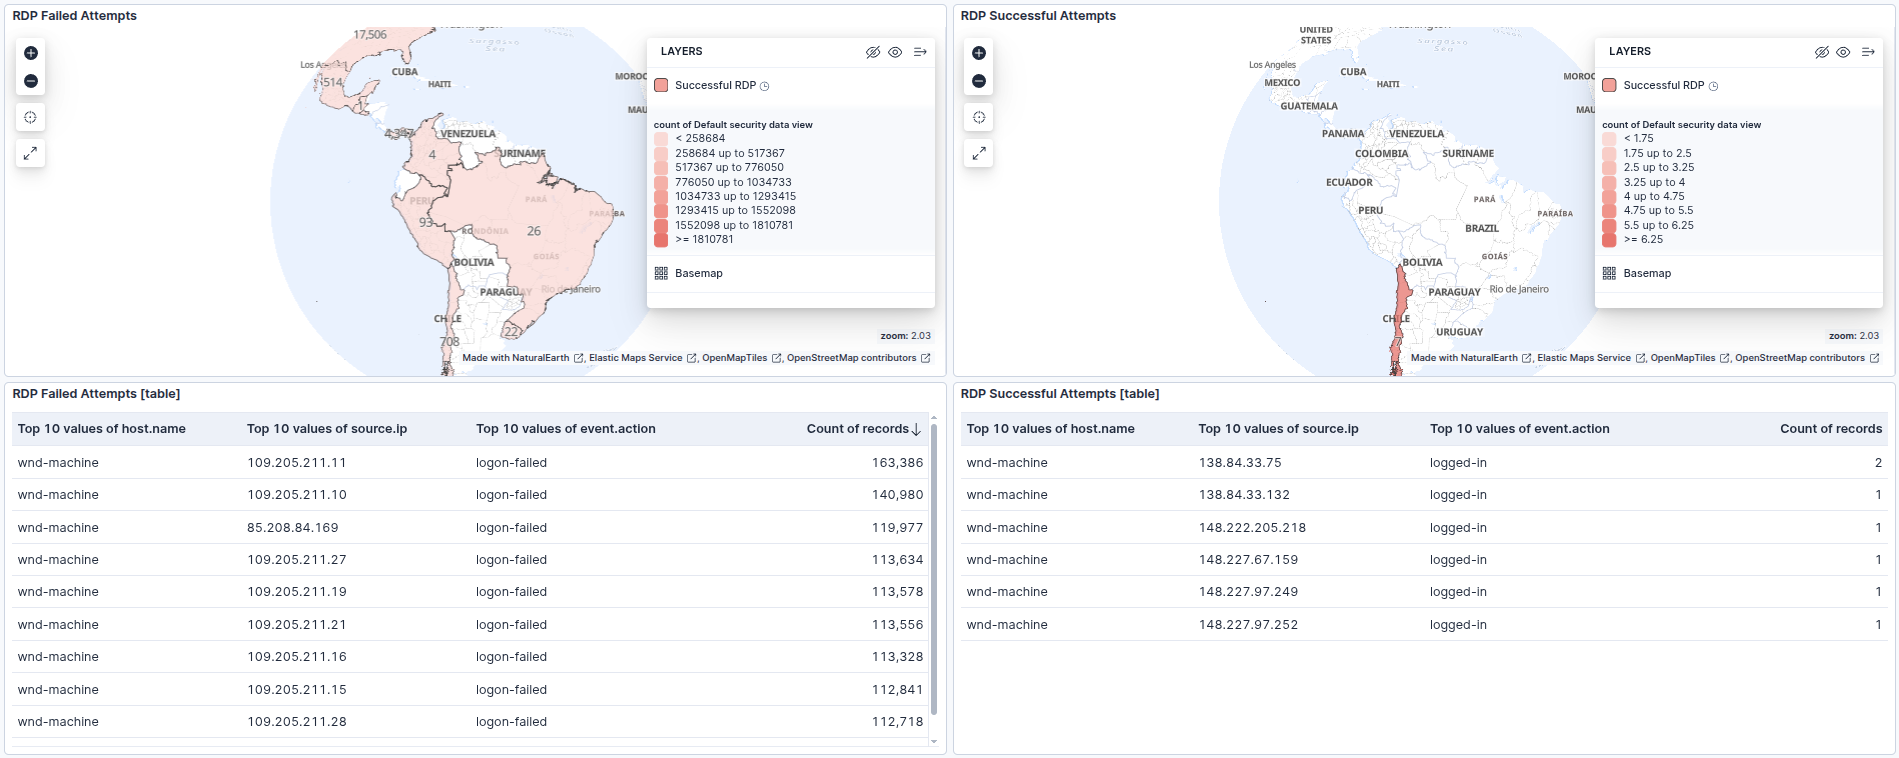This screenshot has height=758, width=1899.
Task: Select source IP 109.205.211.27 cell
Action: pos(297,560)
